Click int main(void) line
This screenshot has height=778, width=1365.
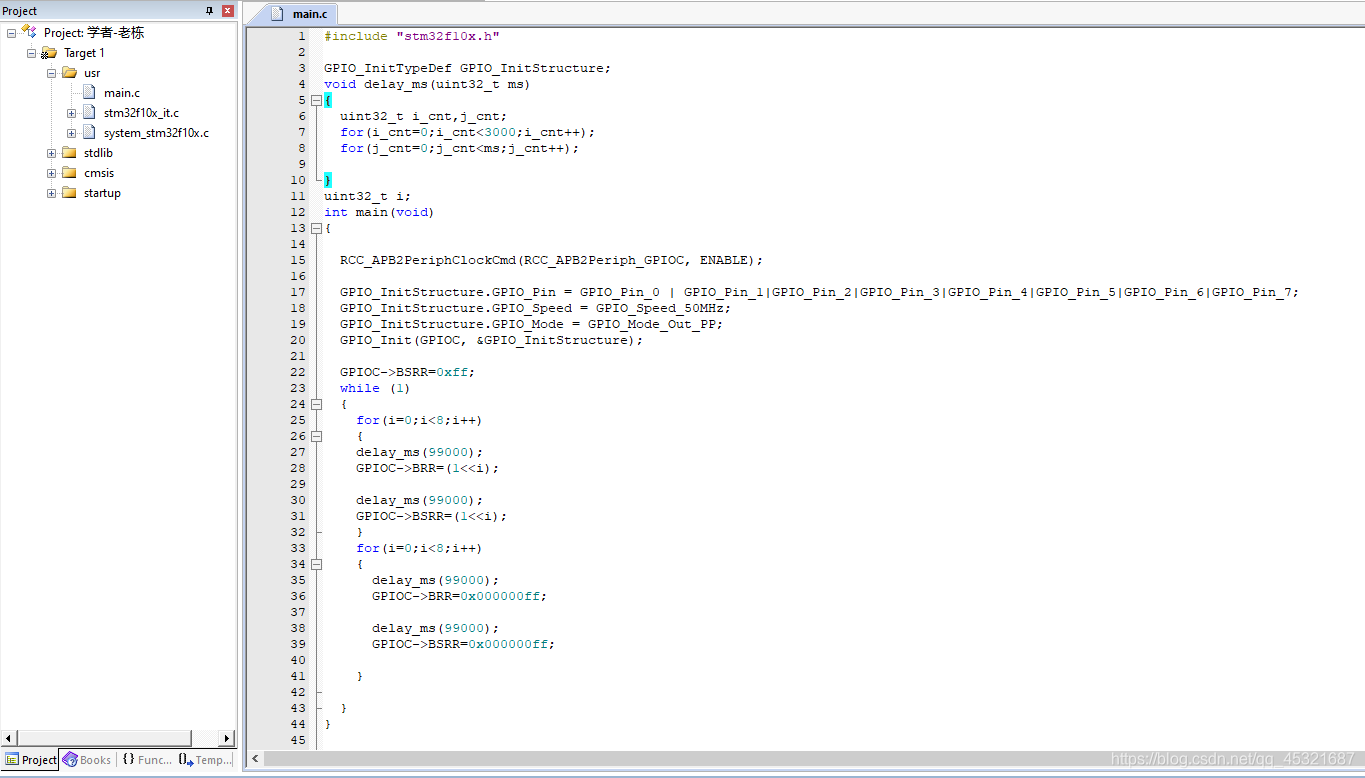pyautogui.click(x=379, y=212)
